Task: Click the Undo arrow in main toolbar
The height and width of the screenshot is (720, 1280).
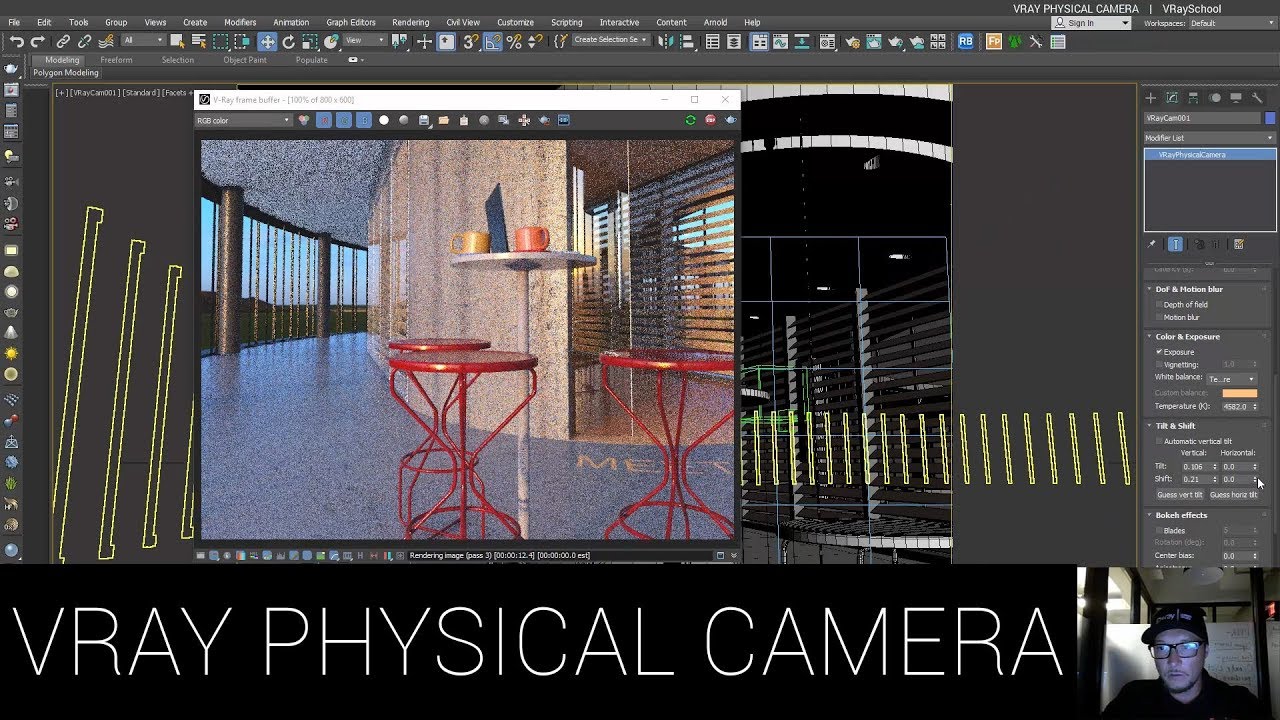Action: pyautogui.click(x=17, y=41)
